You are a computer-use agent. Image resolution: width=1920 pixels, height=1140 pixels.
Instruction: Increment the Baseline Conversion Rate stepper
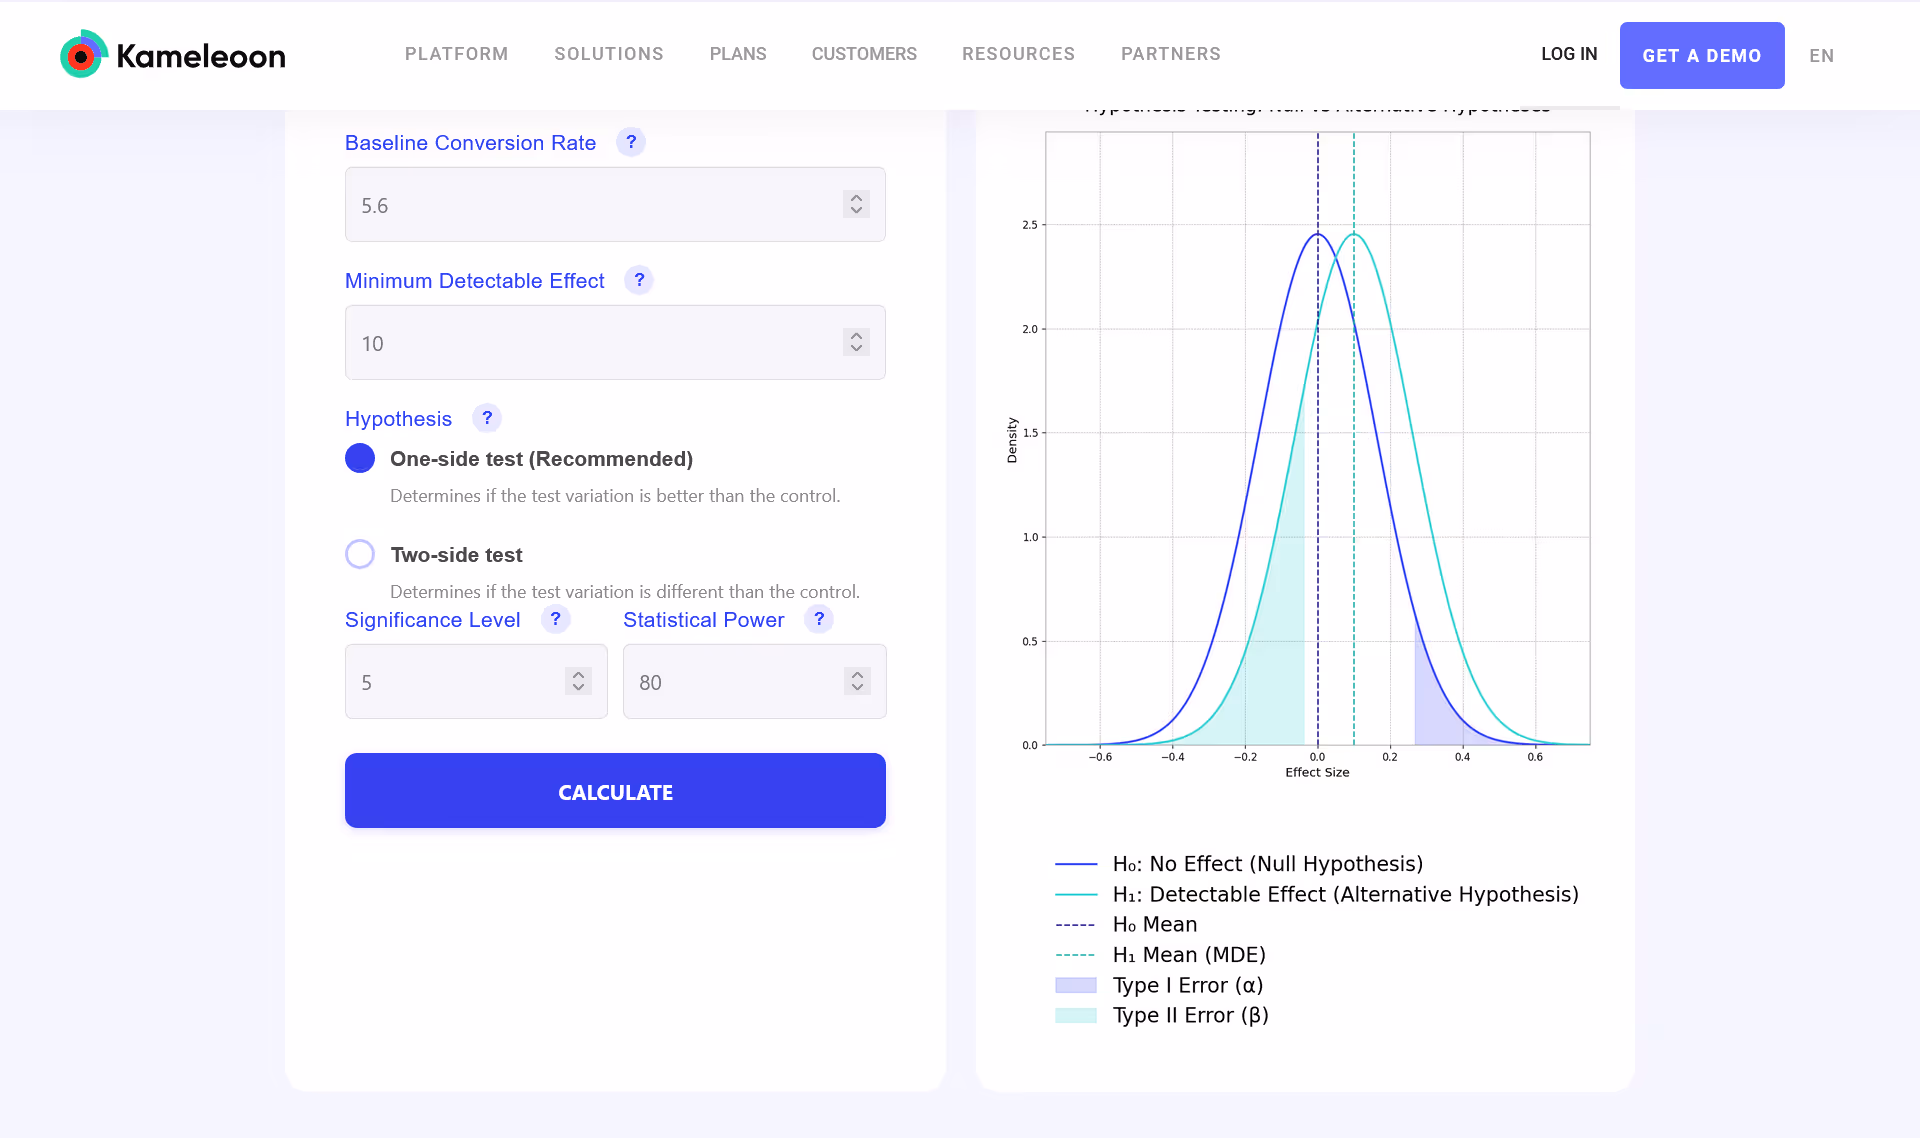857,197
